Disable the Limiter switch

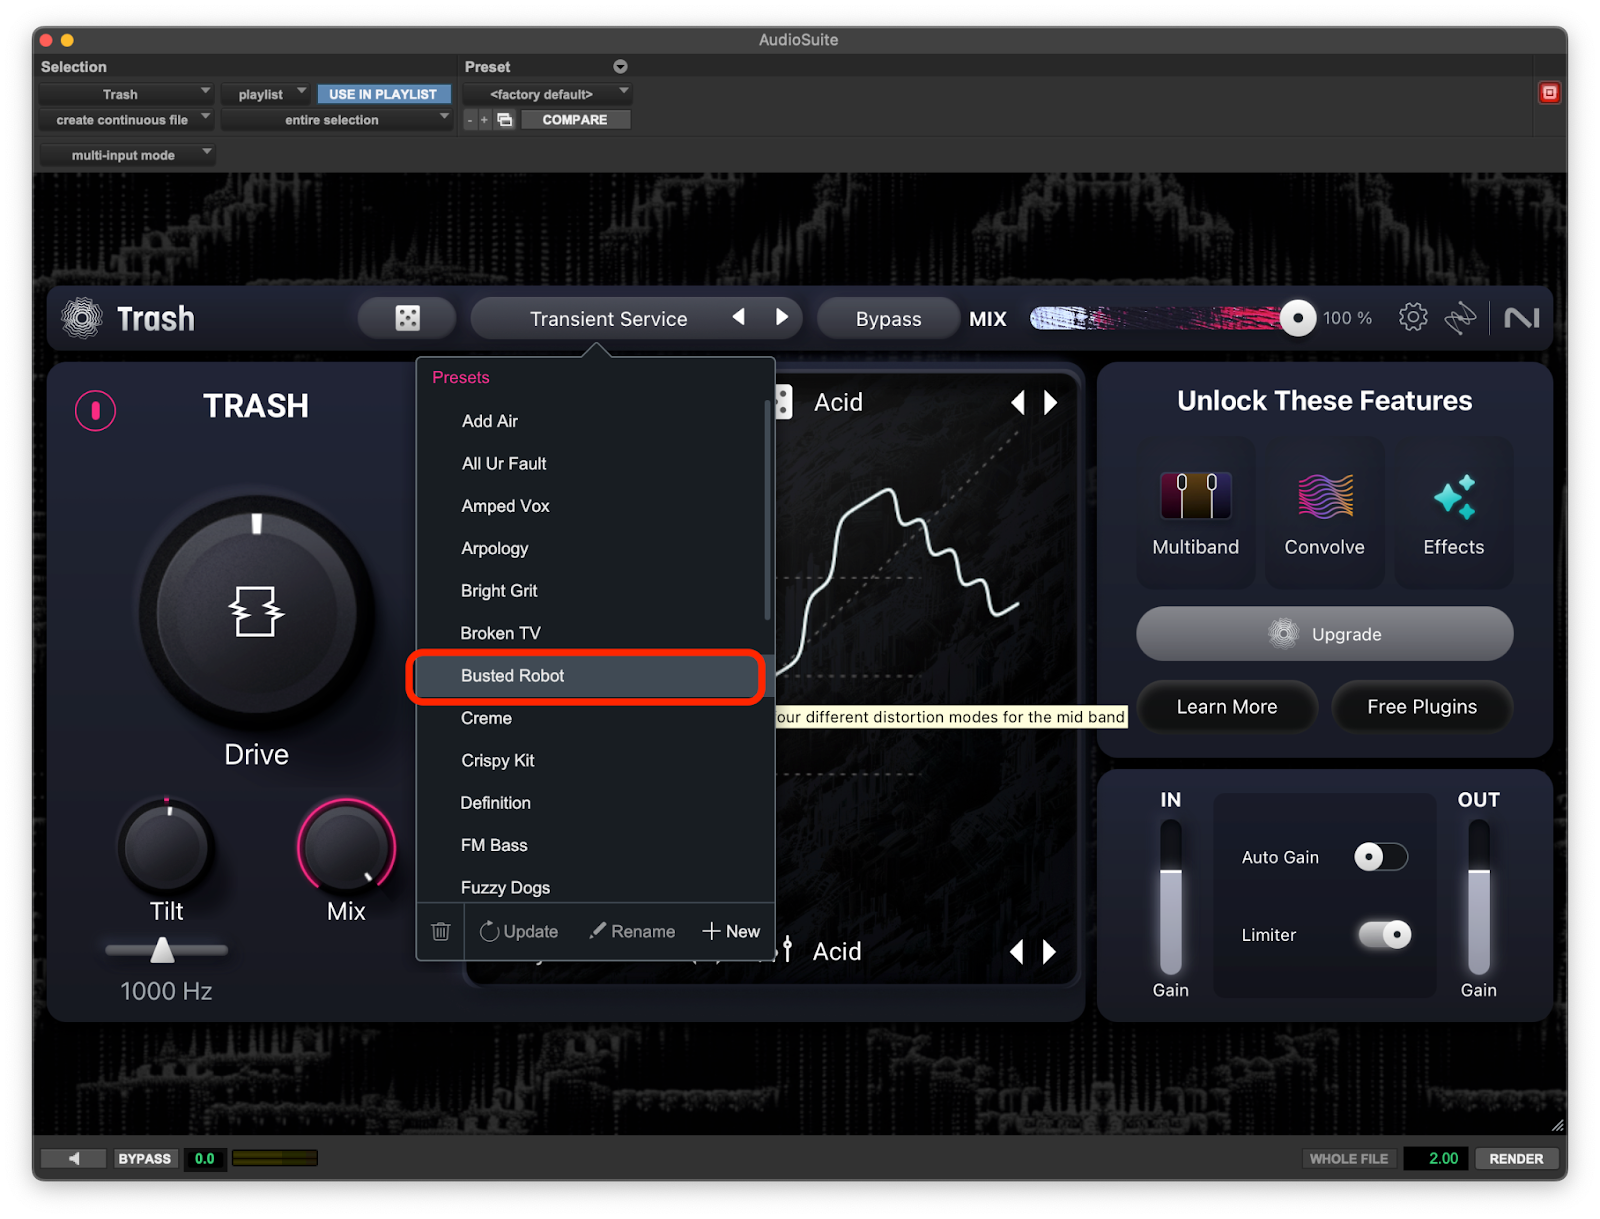pos(1384,935)
